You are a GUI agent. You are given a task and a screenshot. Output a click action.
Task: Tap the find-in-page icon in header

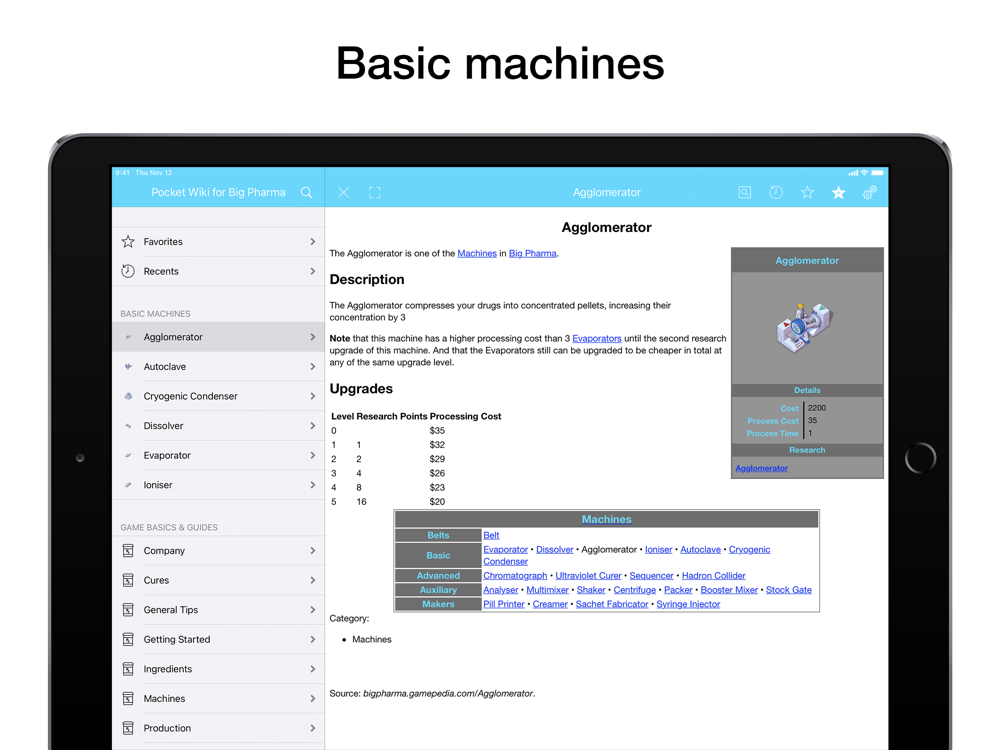[744, 193]
